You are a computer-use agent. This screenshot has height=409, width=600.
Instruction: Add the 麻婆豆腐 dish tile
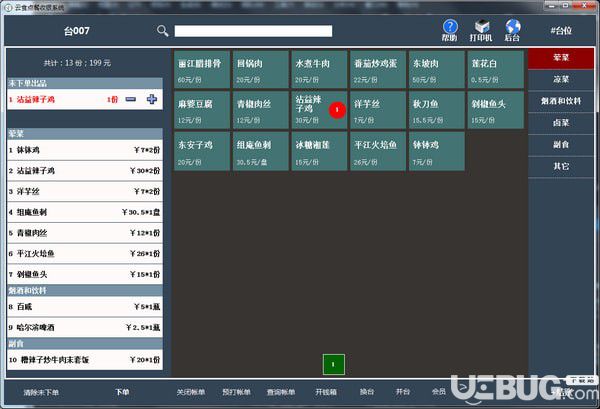[x=202, y=110]
